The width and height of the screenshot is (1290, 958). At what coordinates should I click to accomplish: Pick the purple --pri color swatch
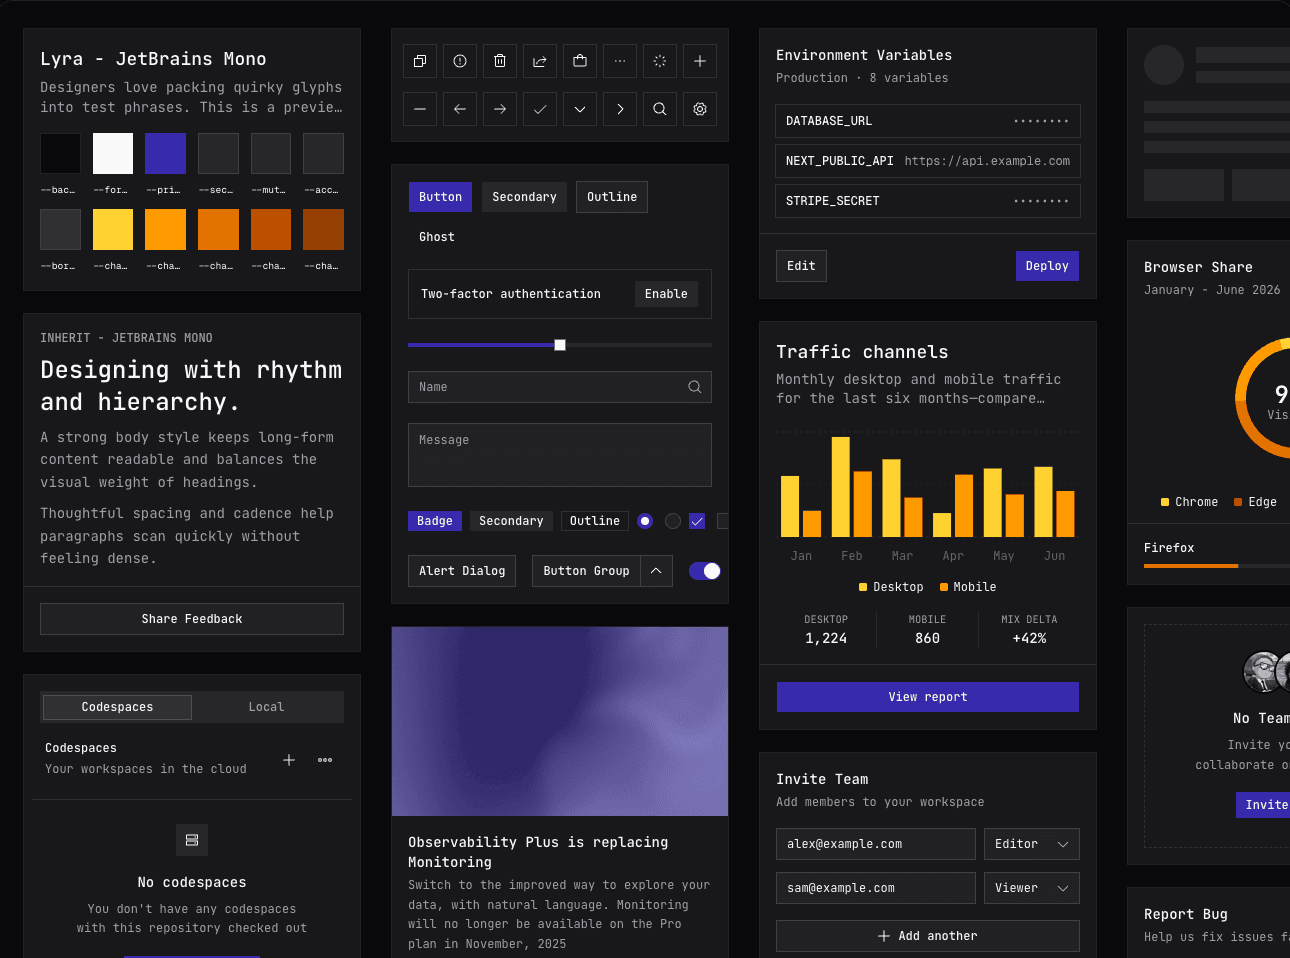click(x=166, y=154)
